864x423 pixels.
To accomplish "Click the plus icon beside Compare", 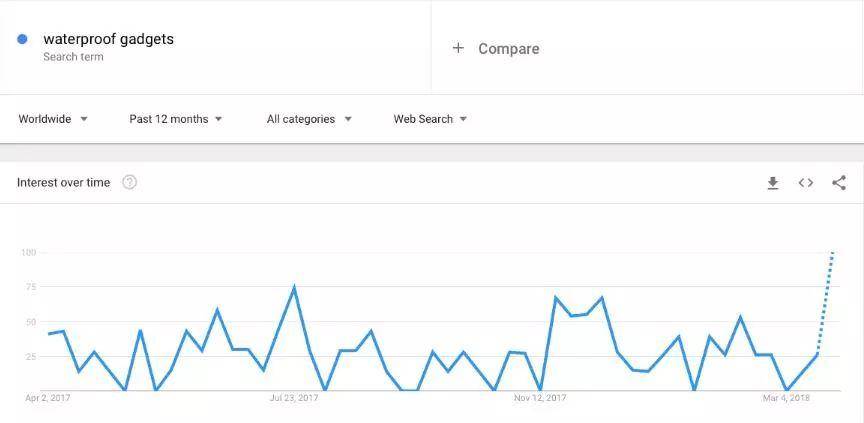I will pos(458,48).
